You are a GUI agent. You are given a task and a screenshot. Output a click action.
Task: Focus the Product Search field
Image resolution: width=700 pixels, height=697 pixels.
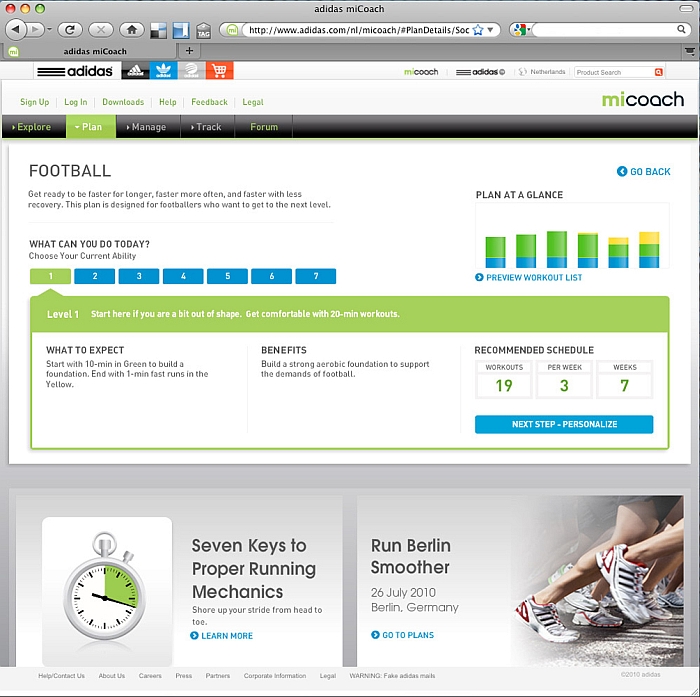[614, 72]
